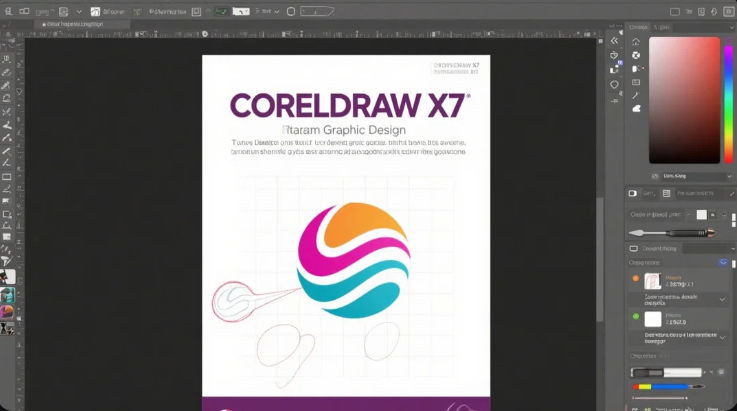Screen dimensions: 737x411
Task: Open the dropdown below the color field
Action: 697,176
